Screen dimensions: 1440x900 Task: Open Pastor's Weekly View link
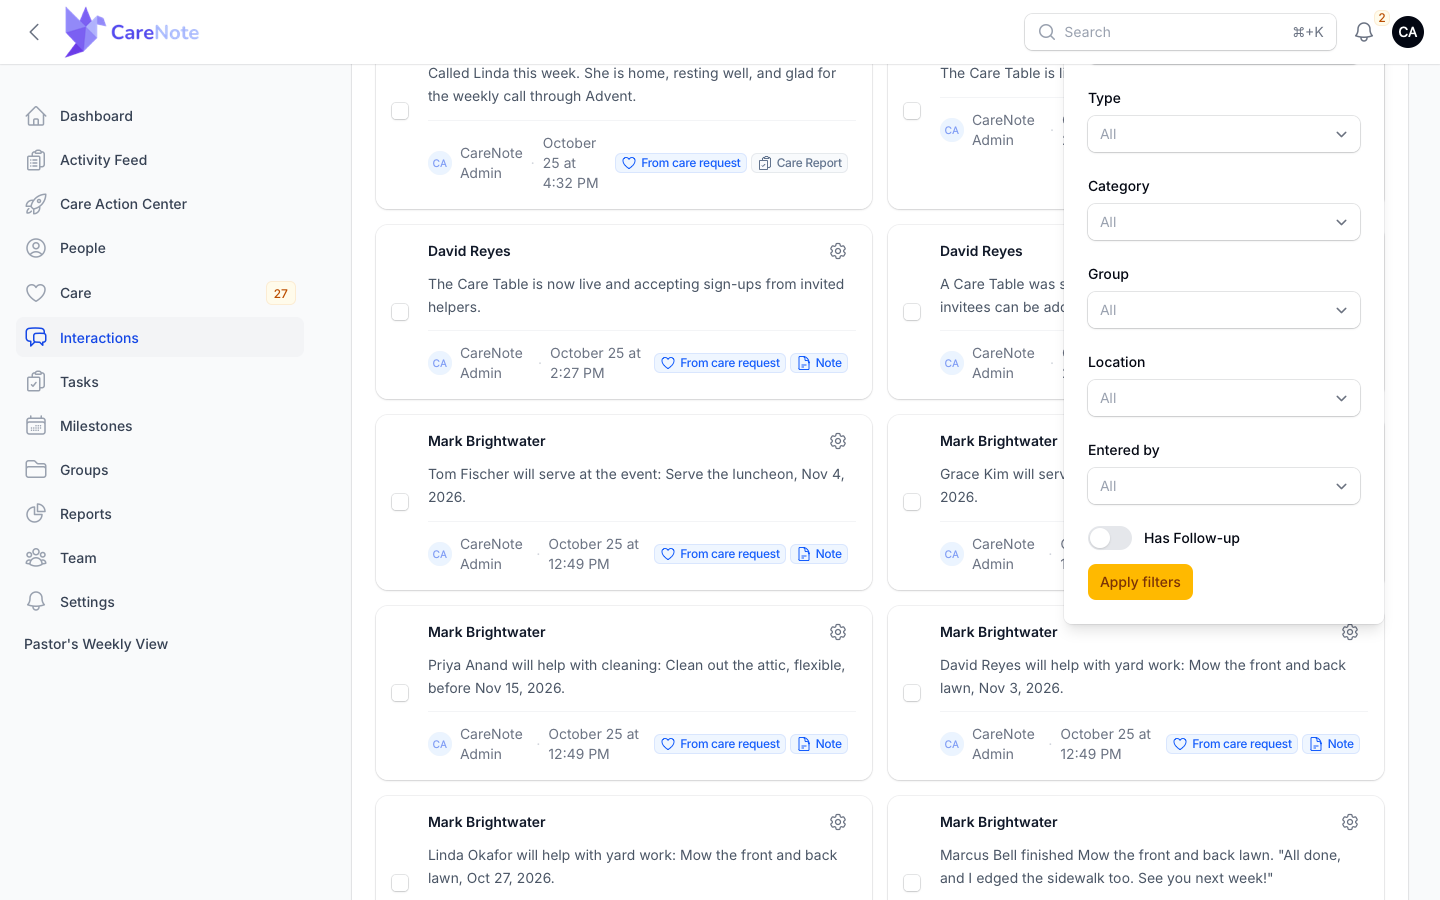point(96,644)
